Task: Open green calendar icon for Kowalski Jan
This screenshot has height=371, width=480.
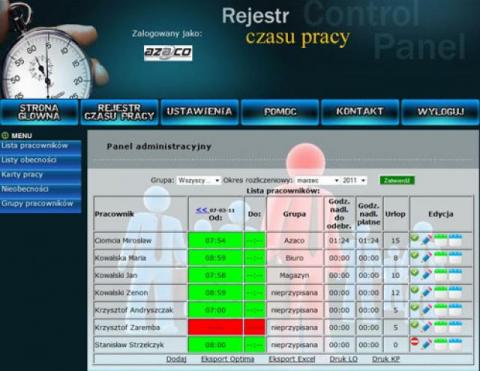Action: [441, 275]
